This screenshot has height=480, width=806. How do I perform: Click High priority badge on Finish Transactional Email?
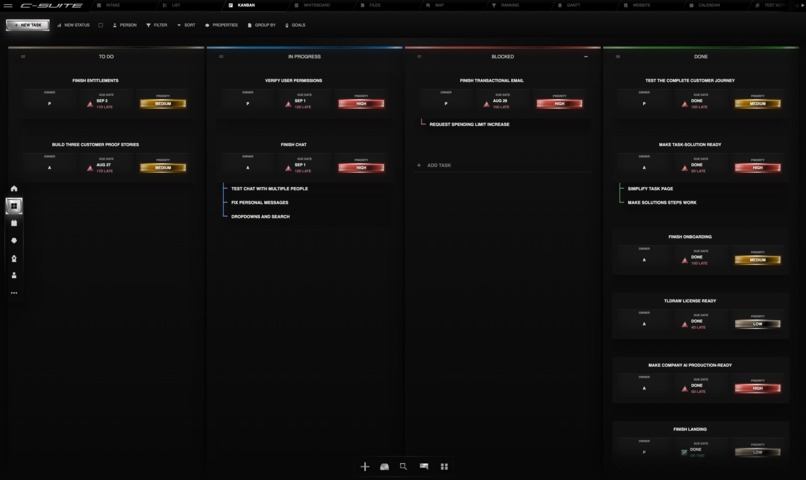pyautogui.click(x=559, y=104)
